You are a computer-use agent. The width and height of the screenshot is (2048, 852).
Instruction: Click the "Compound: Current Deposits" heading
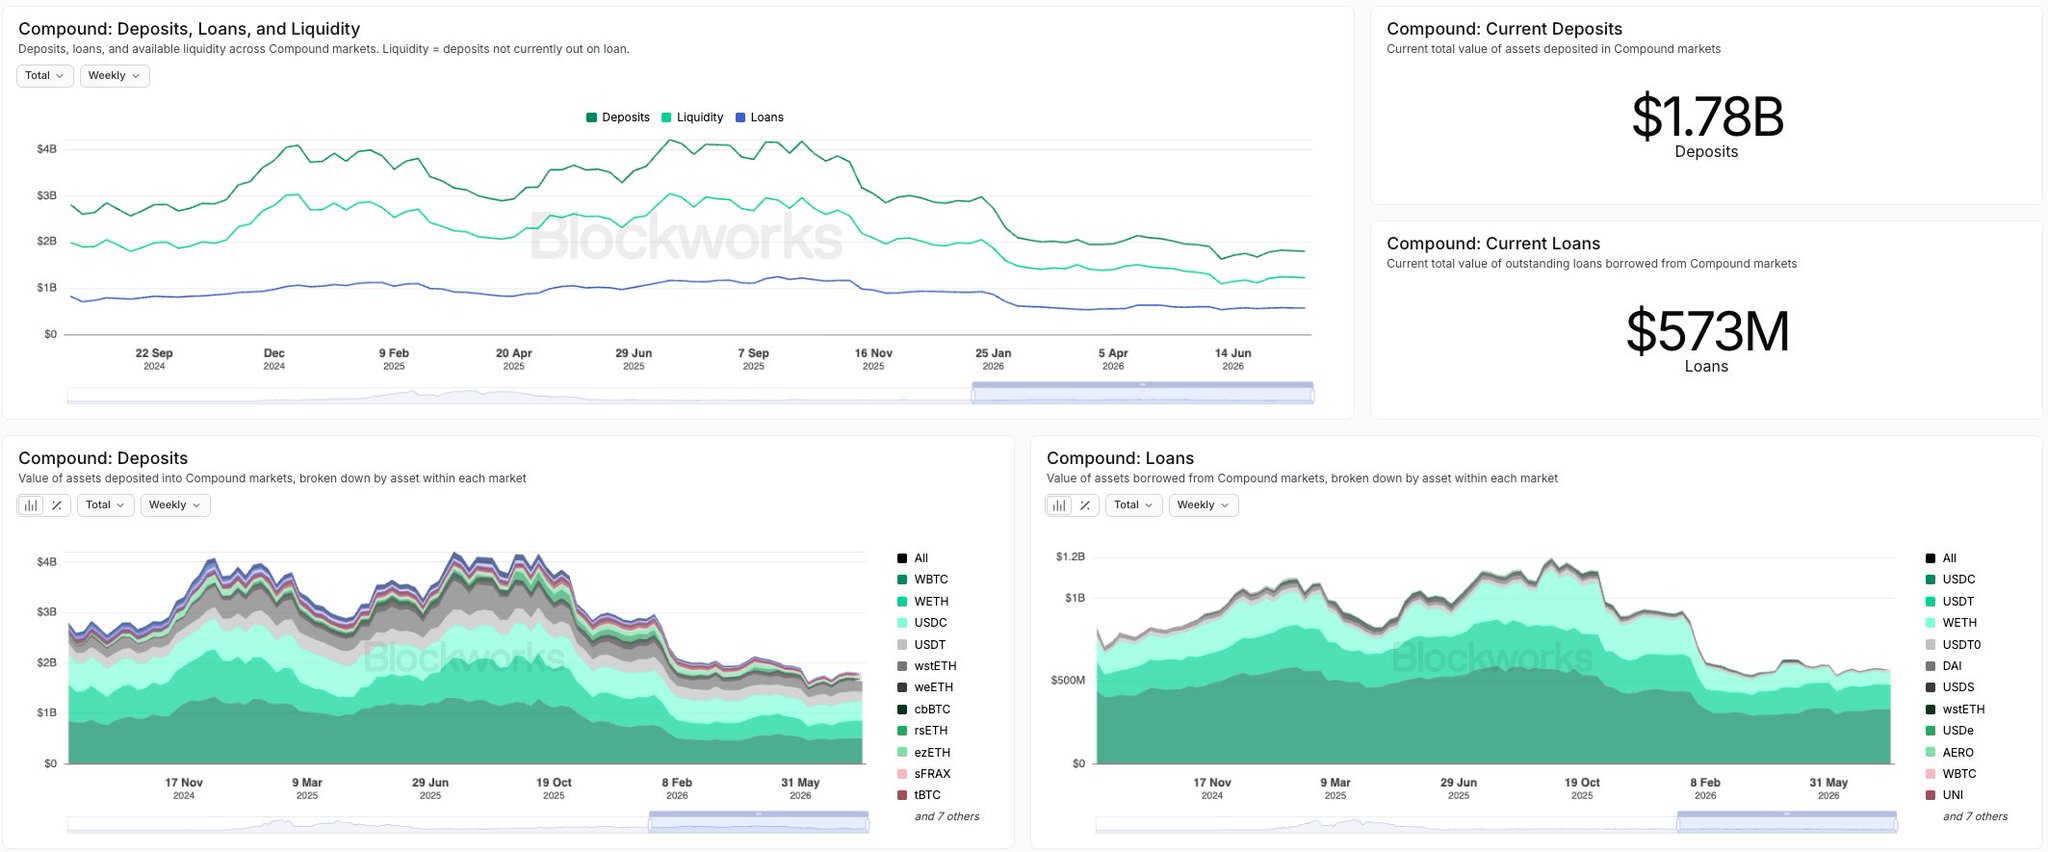[1504, 29]
